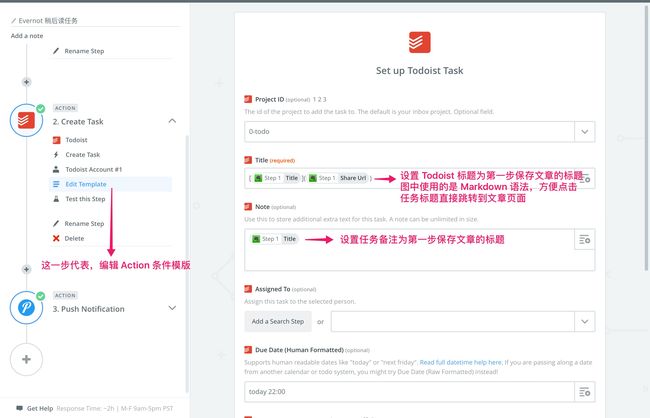Click Add a note text
The image size is (650, 418).
[x=27, y=36]
